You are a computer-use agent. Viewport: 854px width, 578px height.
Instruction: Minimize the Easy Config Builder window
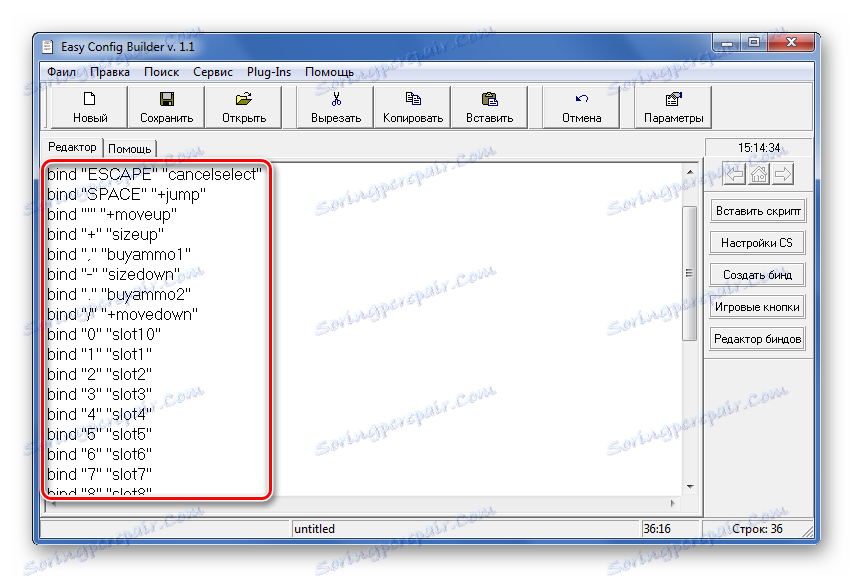click(x=726, y=43)
